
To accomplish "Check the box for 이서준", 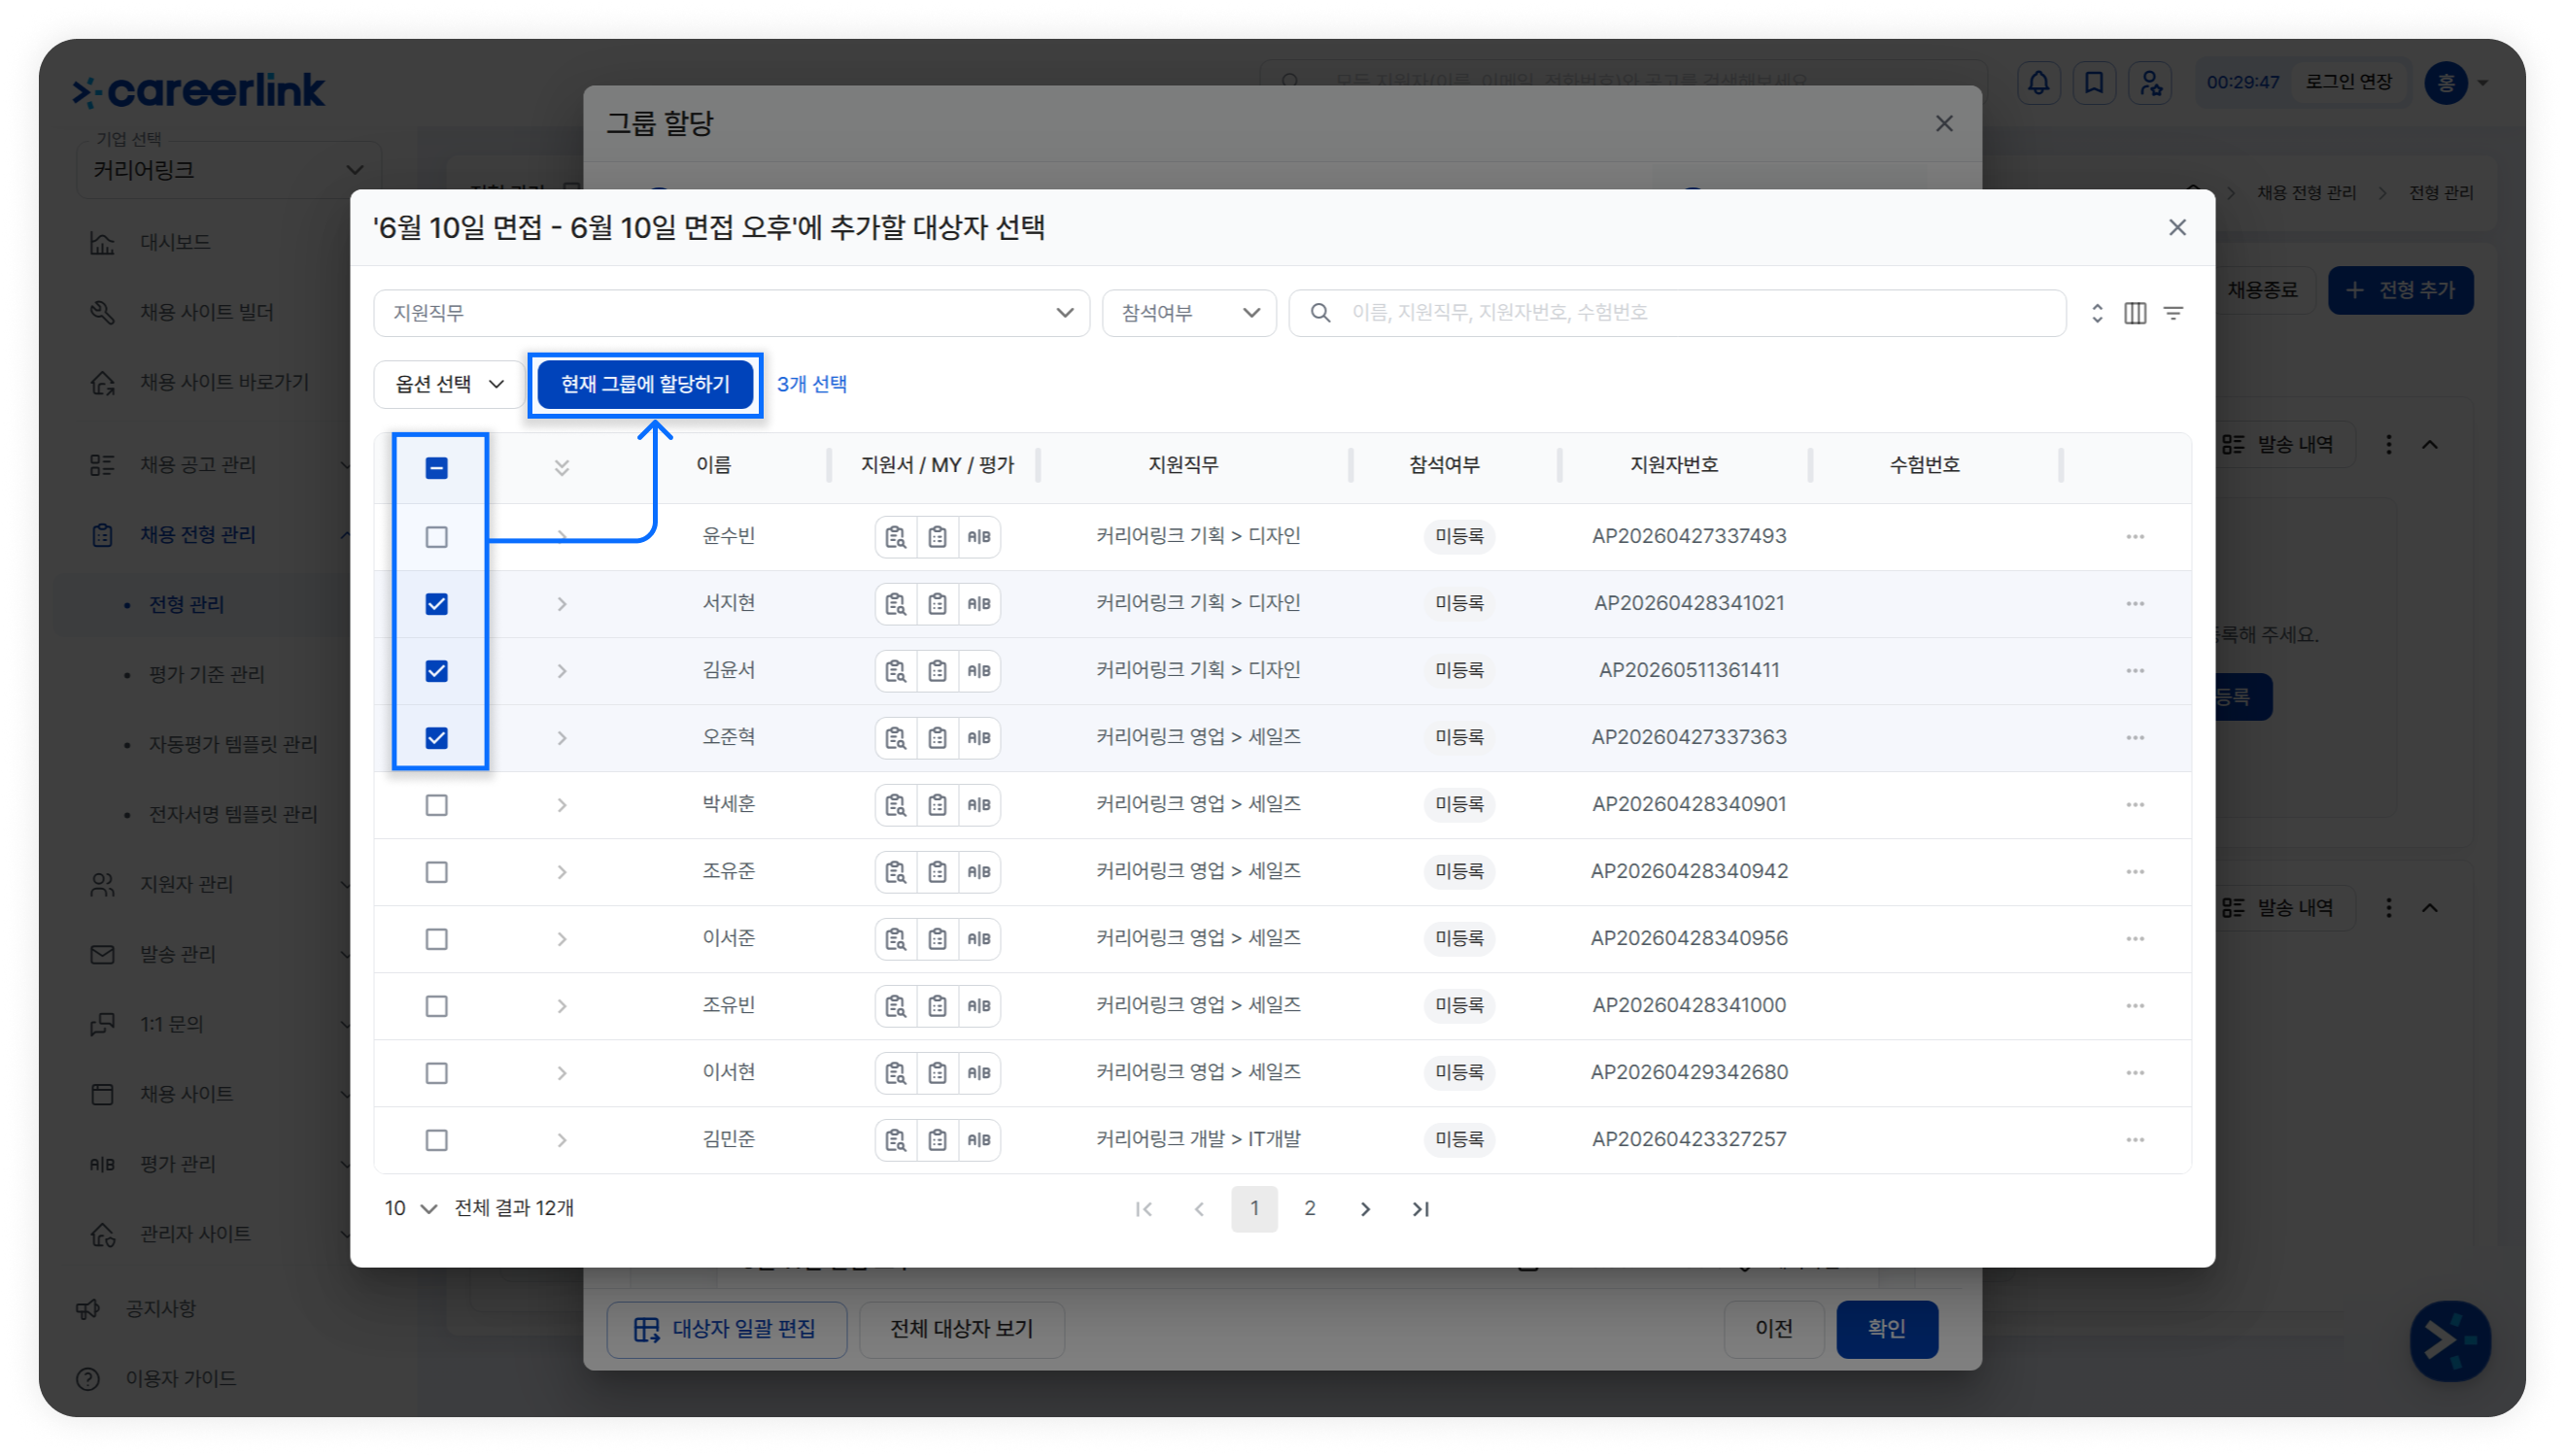I will 436,939.
